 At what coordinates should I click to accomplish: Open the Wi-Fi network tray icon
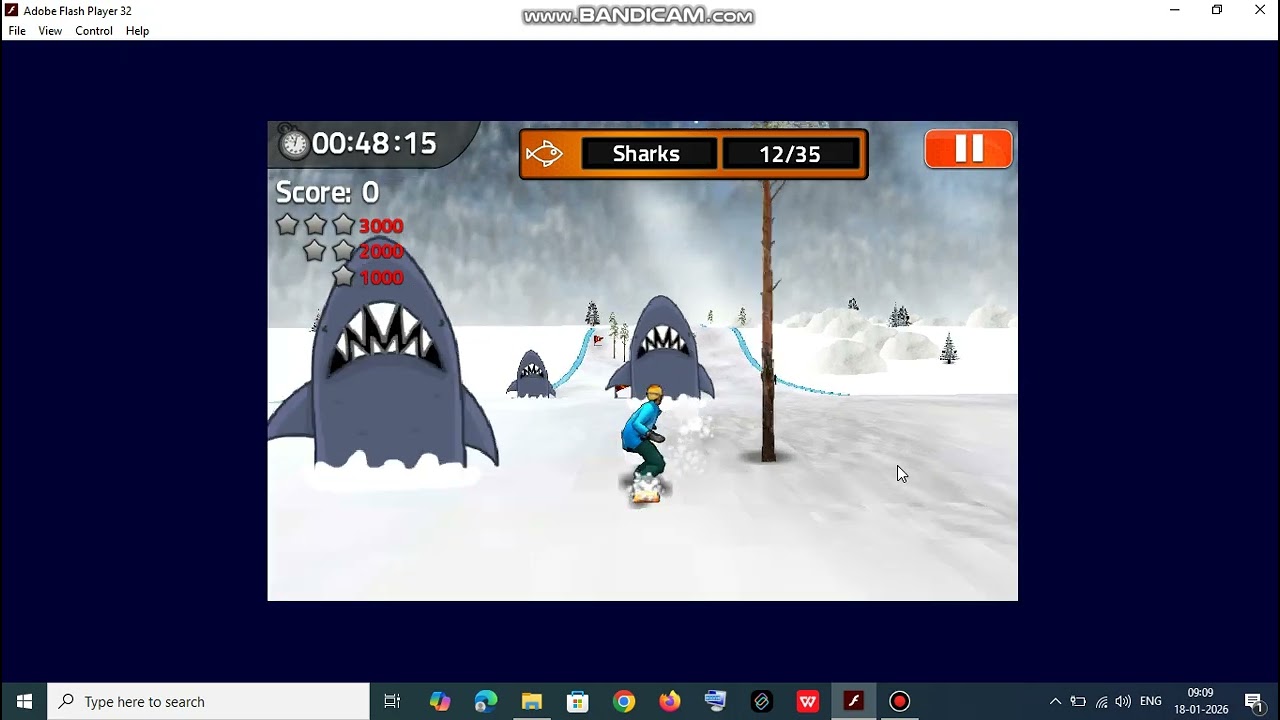tap(1101, 701)
